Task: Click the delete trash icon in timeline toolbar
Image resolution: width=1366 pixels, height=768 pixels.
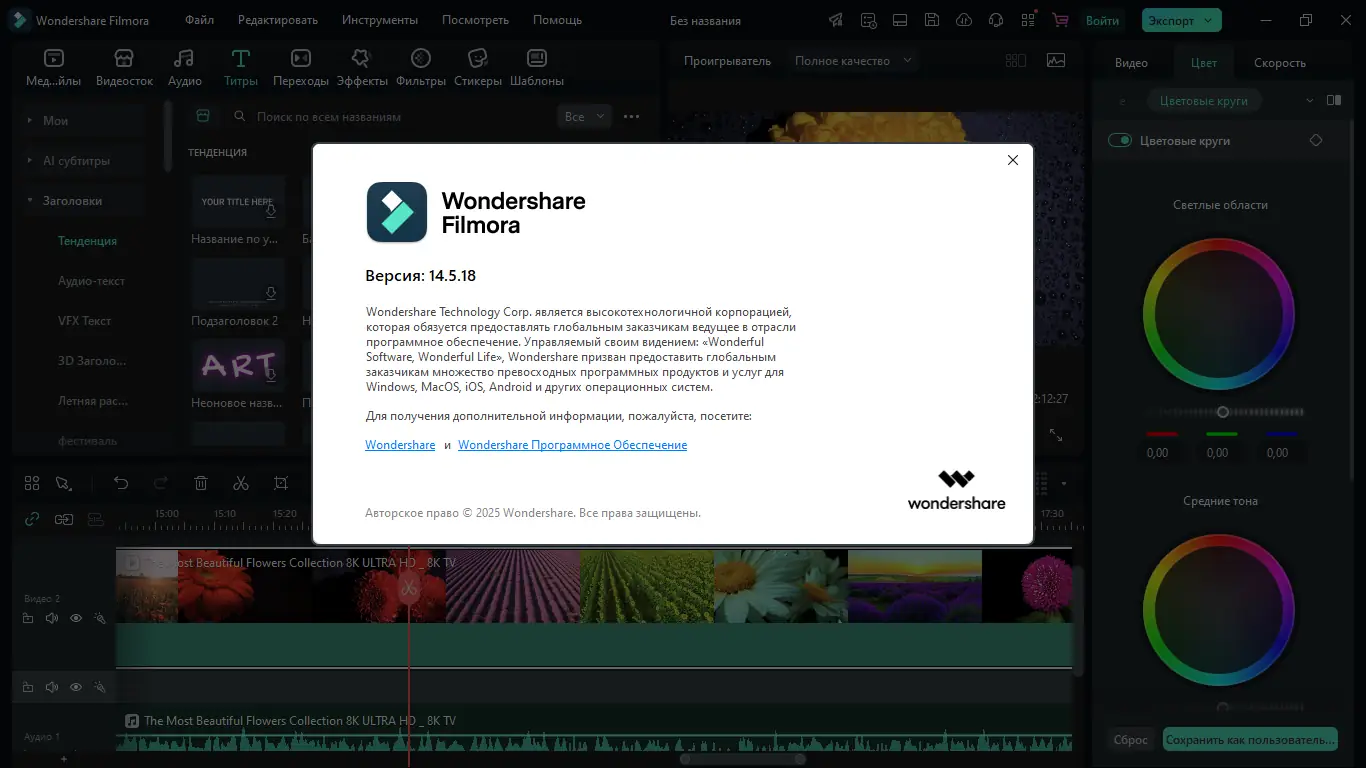Action: 201,483
